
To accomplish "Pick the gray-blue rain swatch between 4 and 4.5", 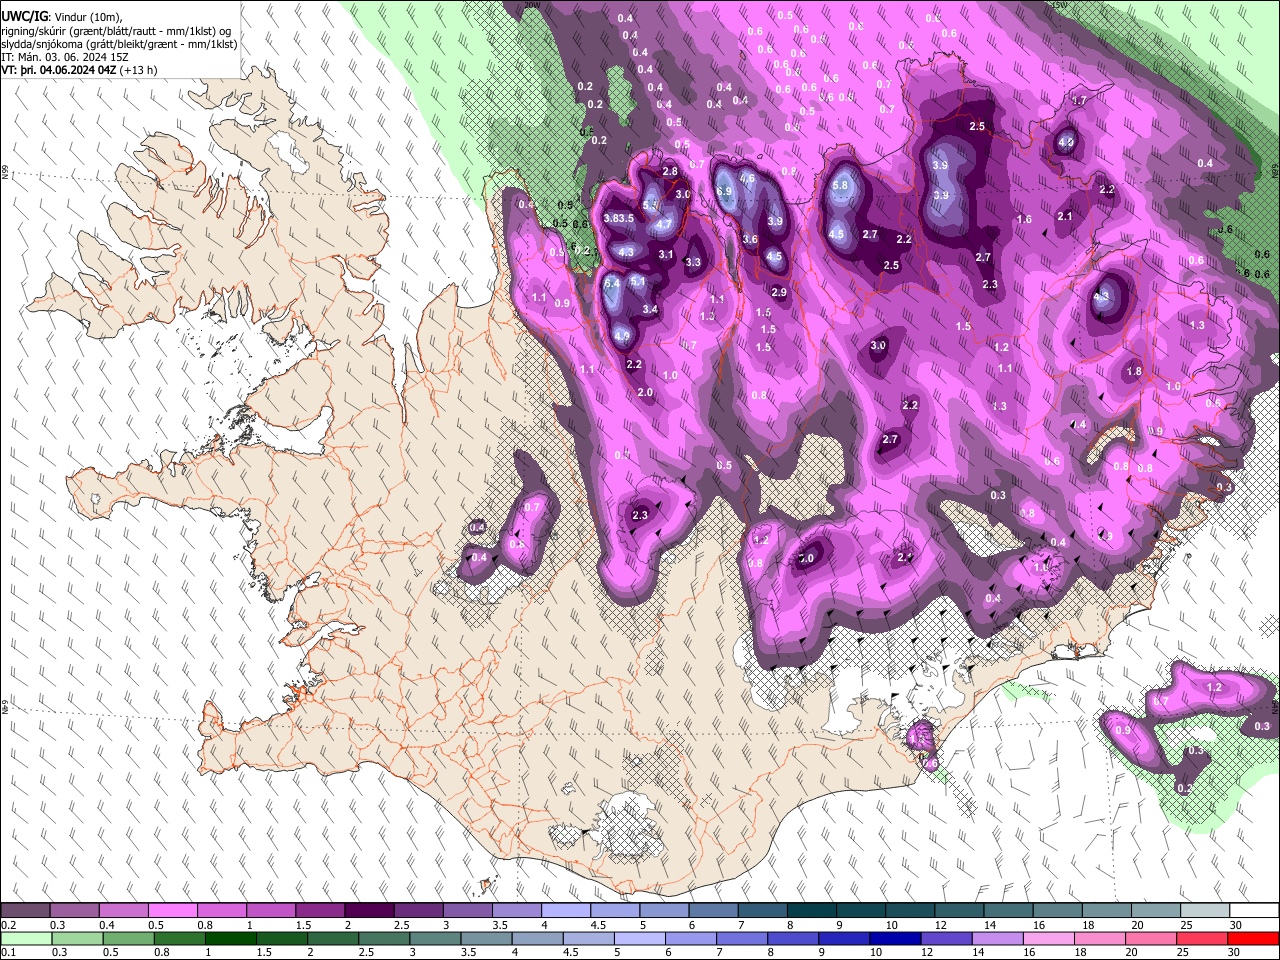I will pos(538,938).
